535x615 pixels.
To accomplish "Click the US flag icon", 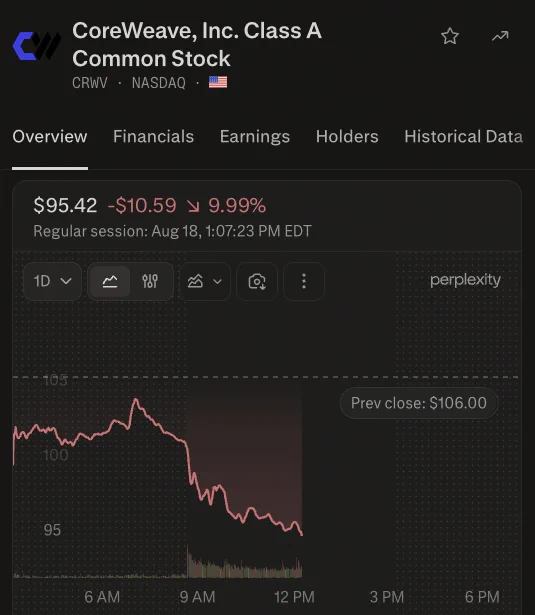I will [218, 82].
